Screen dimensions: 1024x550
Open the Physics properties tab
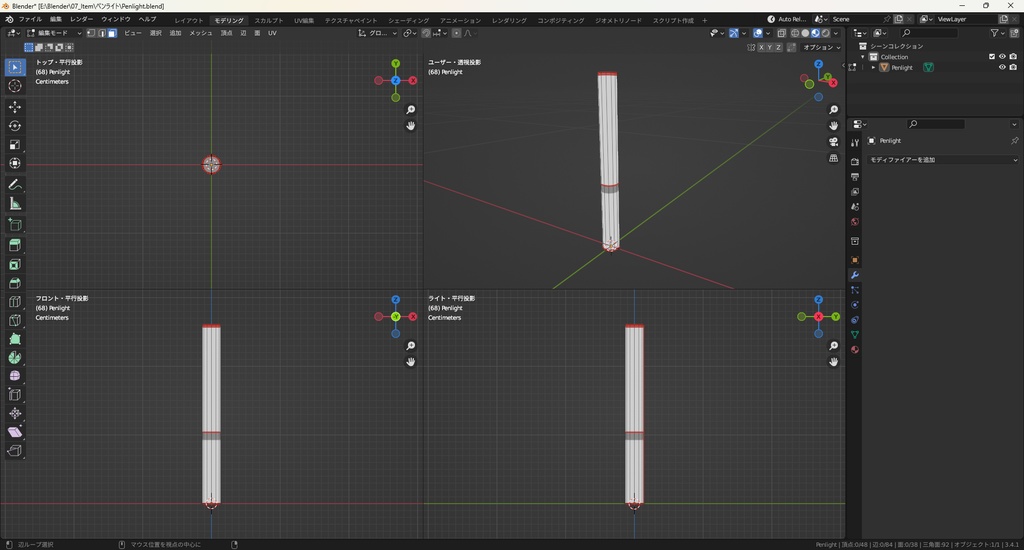[854, 304]
